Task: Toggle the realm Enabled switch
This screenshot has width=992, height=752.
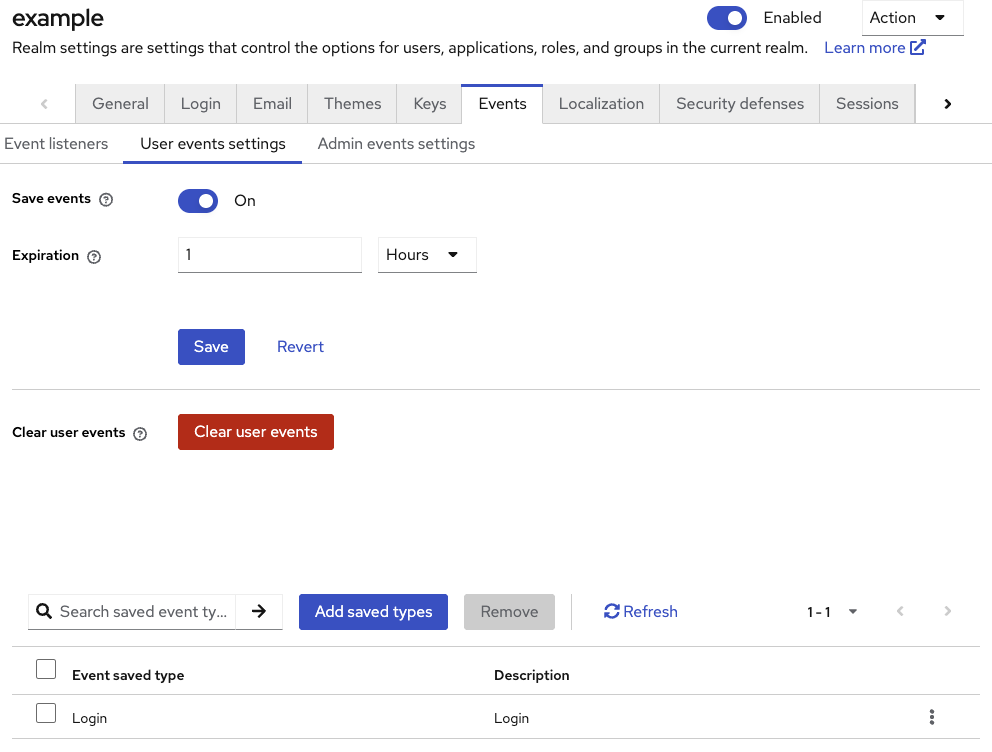Action: [727, 18]
